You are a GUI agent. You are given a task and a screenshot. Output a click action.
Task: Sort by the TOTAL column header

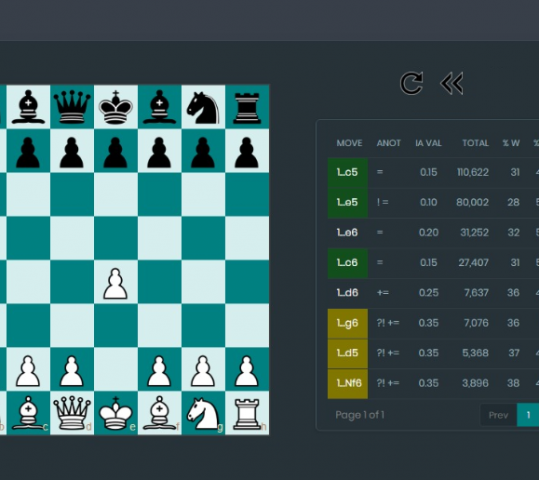coord(475,143)
